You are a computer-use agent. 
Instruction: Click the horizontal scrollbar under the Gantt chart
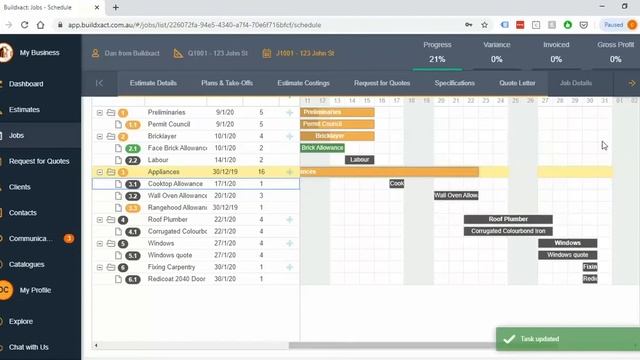392,346
